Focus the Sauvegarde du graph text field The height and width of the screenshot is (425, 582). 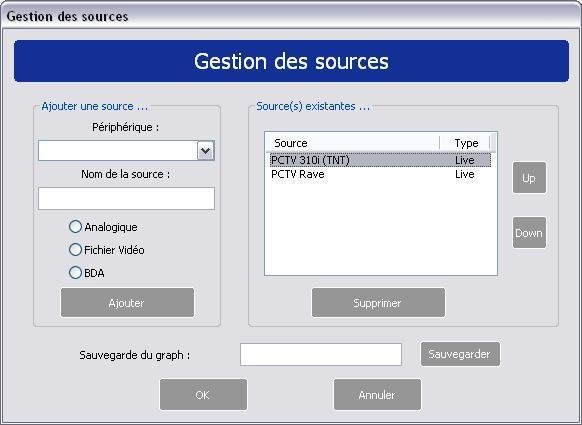pyautogui.click(x=321, y=354)
